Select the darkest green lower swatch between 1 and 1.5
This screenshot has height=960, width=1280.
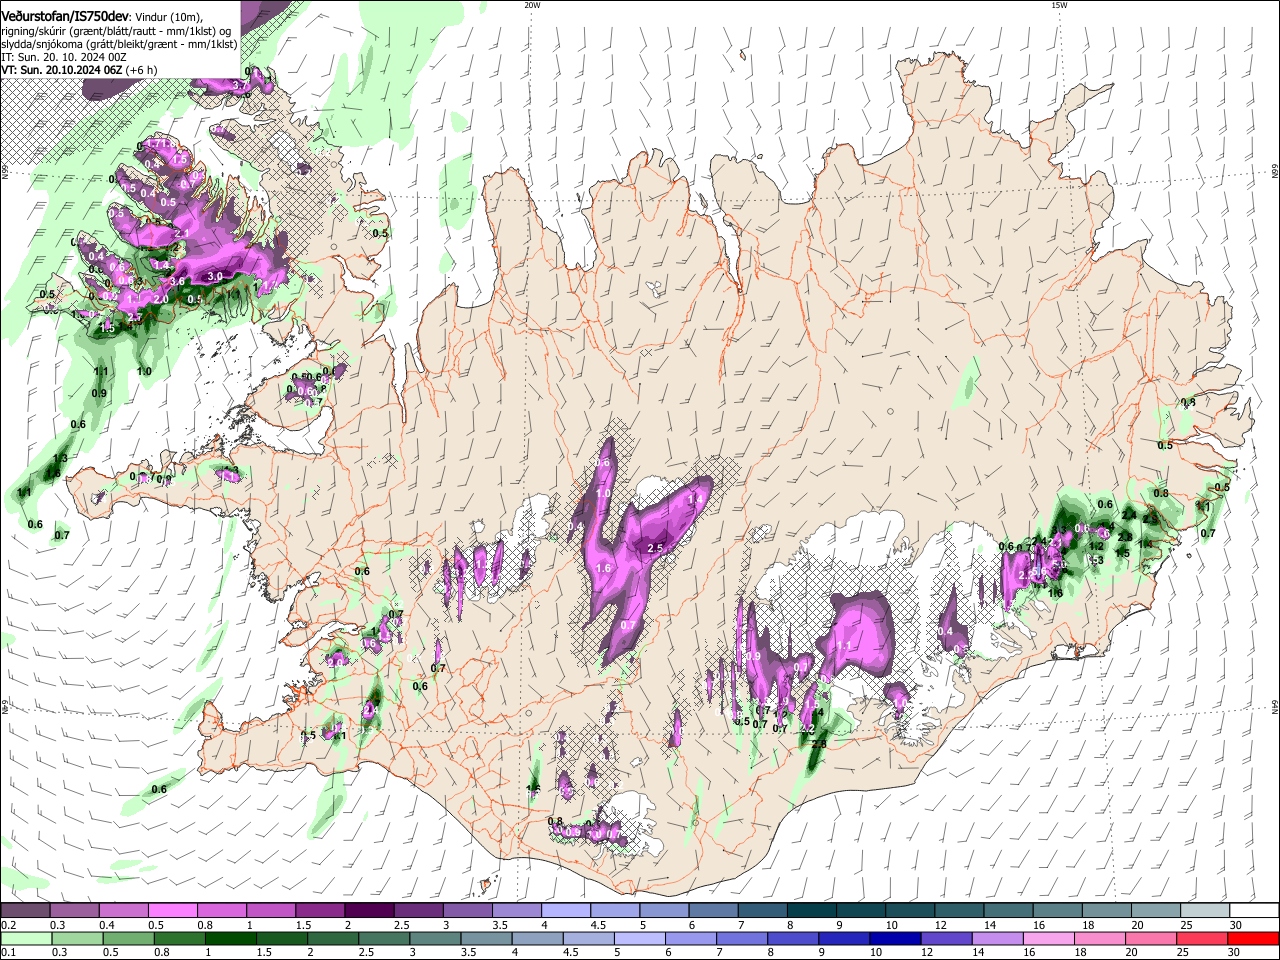pos(230,938)
